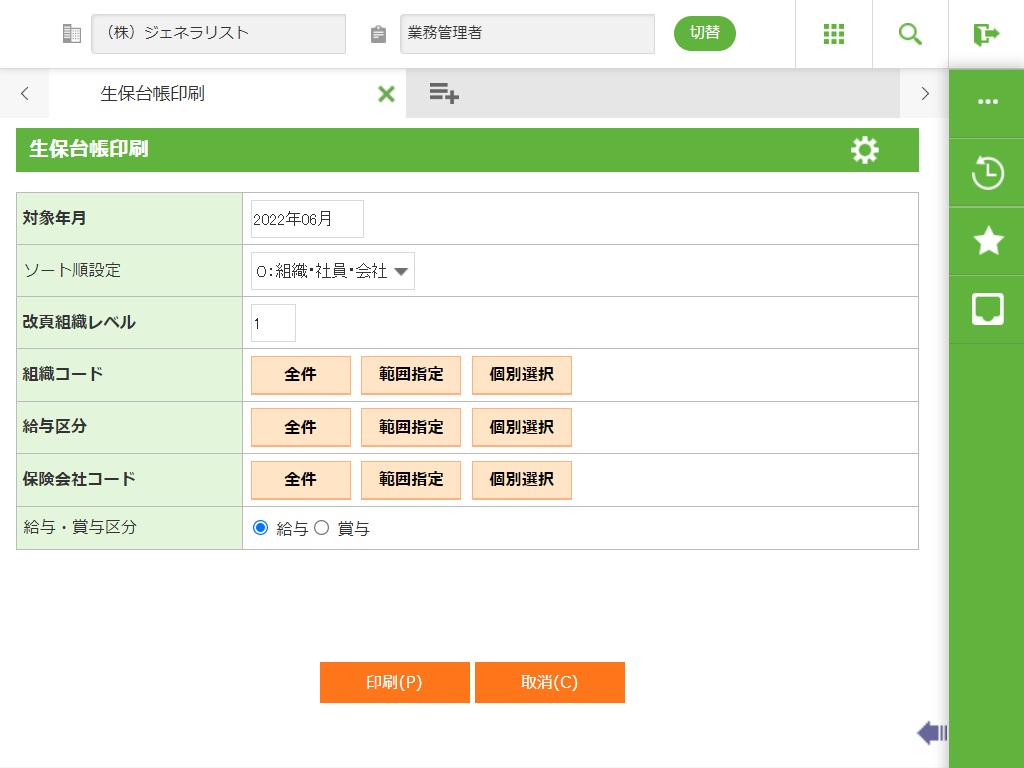This screenshot has height=768, width=1024.
Task: Open favorites star icon in sidebar
Action: [x=987, y=240]
